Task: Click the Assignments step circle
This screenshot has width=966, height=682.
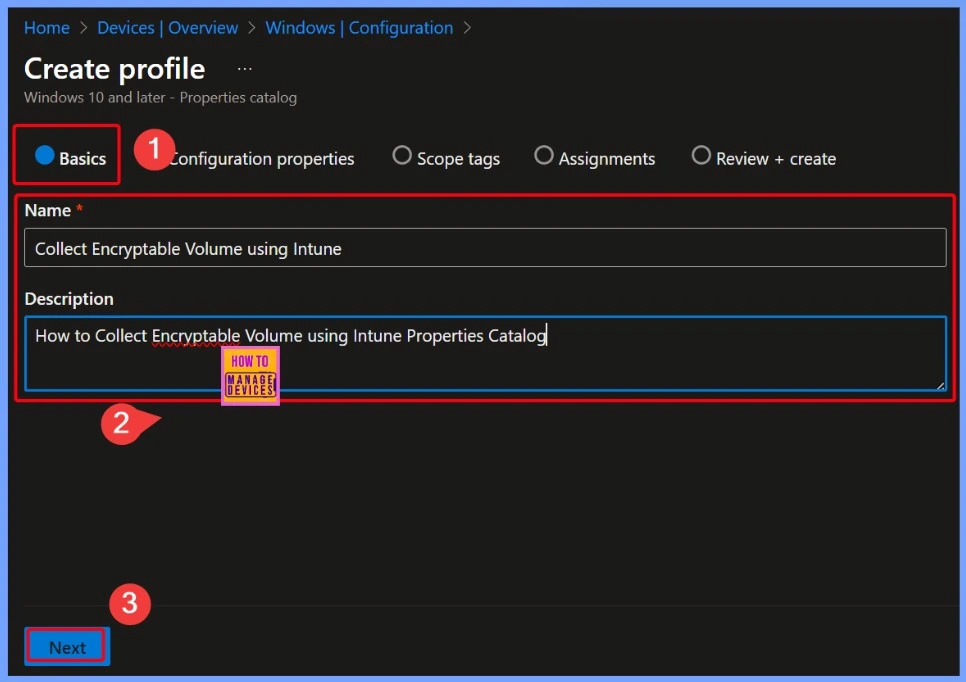Action: click(543, 155)
